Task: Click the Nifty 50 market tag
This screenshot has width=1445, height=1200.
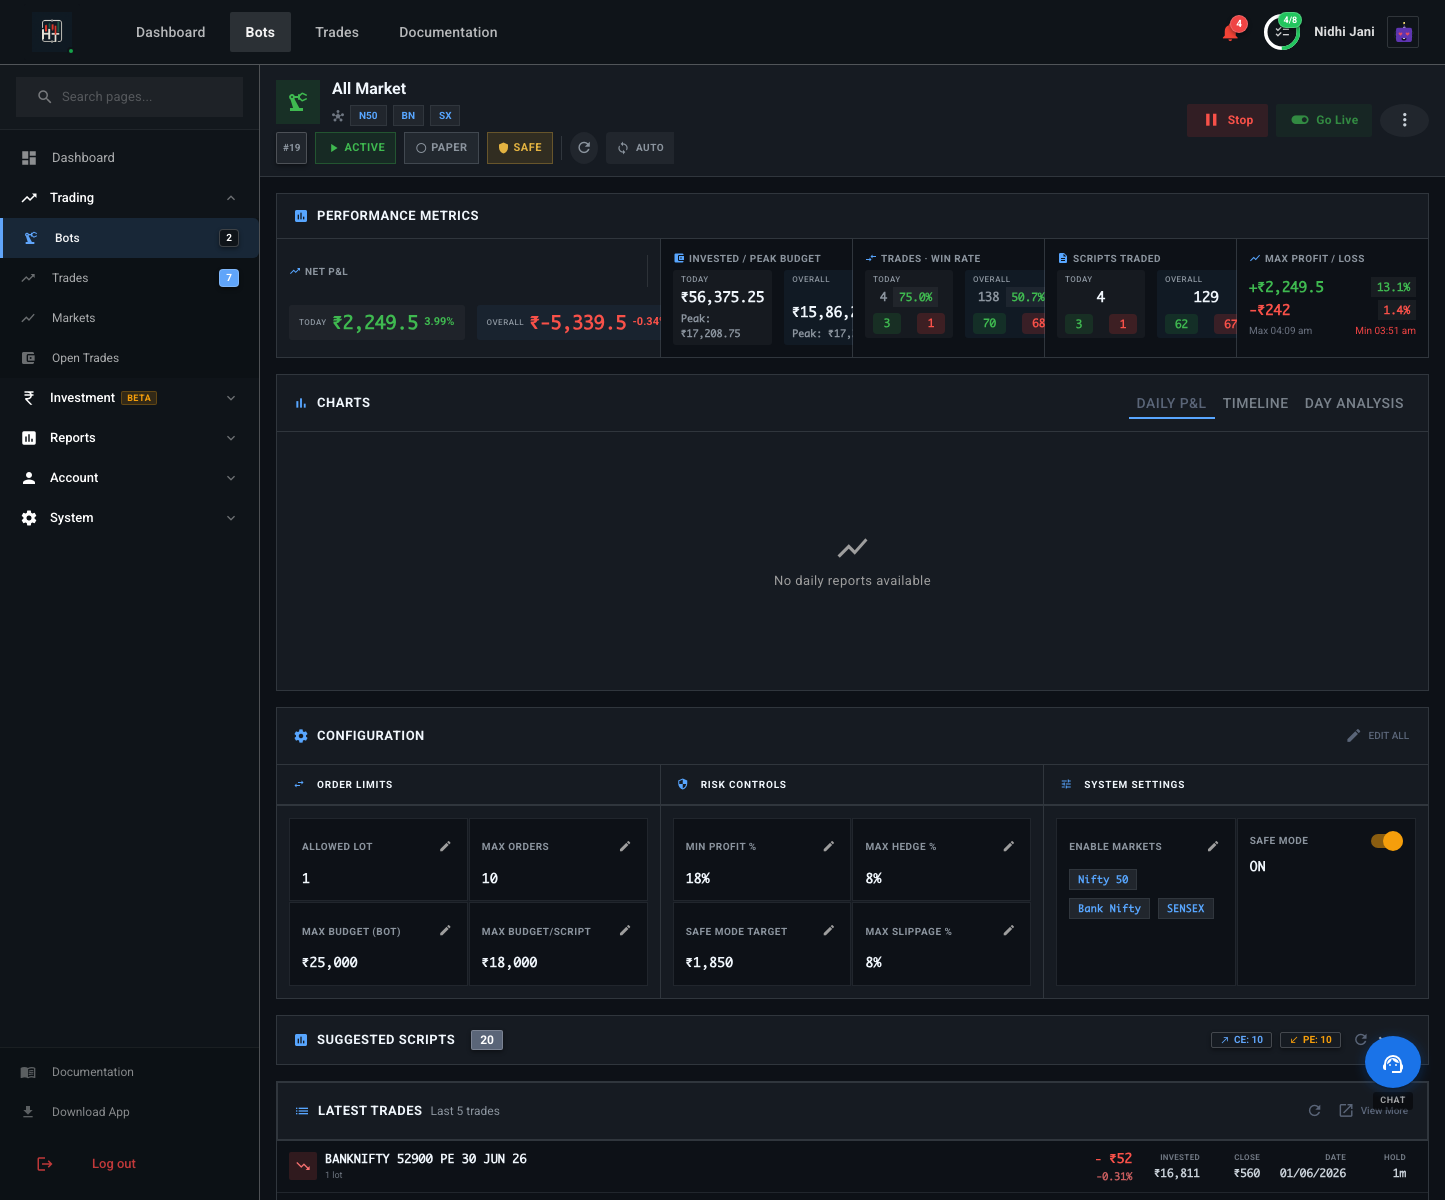Action: (1103, 879)
